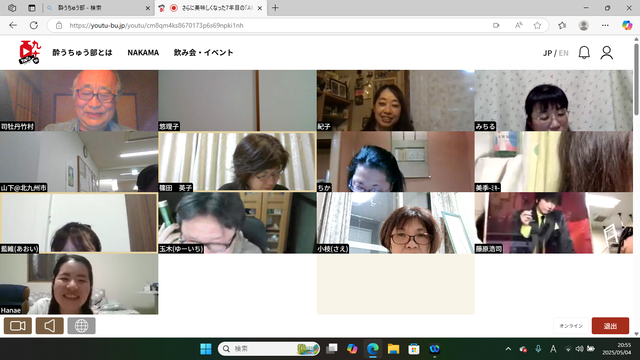Reload the current page
Viewport: 640px width, 360px height.
pos(33,25)
